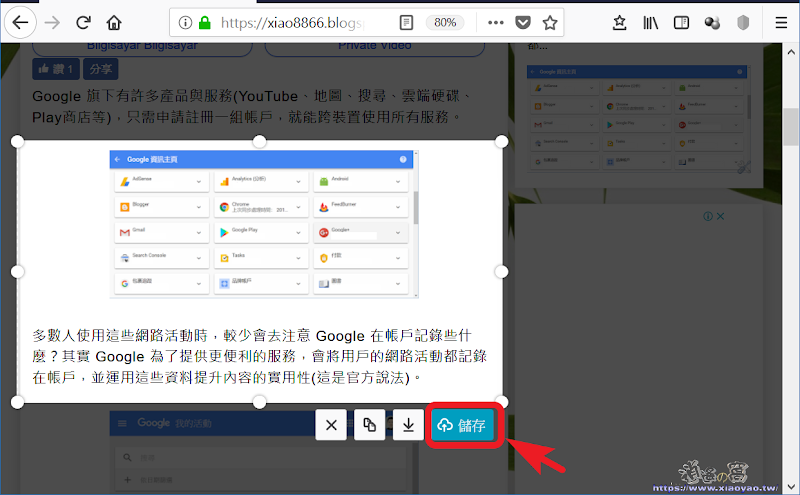Open the bookmarks menu star-tray icon
The image size is (800, 495).
point(619,22)
